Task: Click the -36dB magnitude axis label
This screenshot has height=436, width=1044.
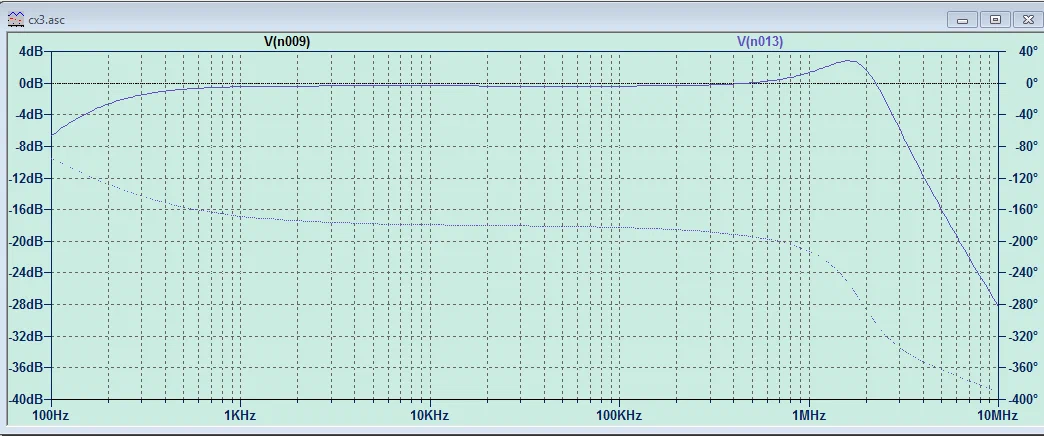Action: coord(27,367)
